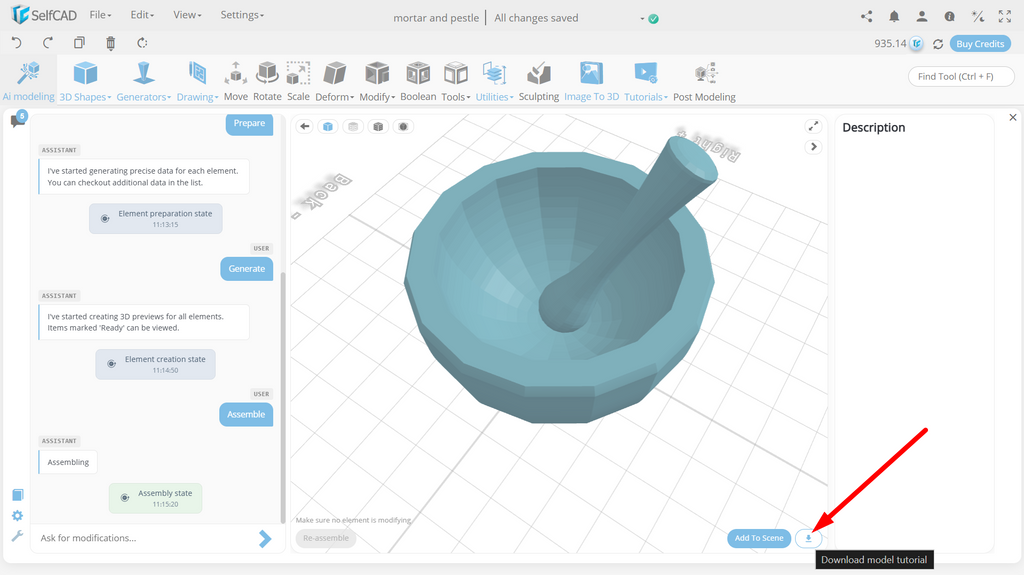Open the Utilities dropdown
Viewport: 1024px width, 575px height.
tap(494, 81)
